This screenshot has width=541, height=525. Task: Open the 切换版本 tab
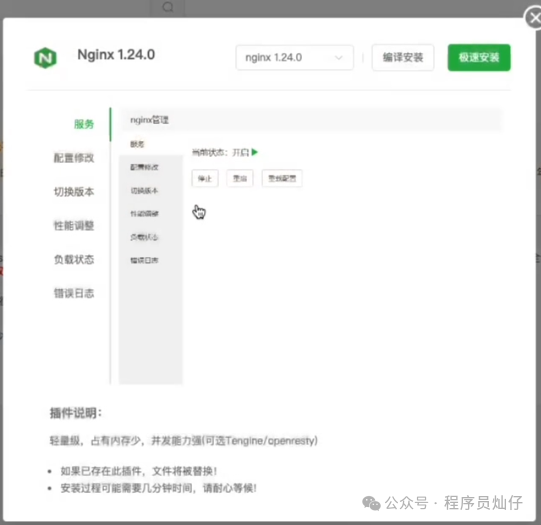[x=74, y=192]
